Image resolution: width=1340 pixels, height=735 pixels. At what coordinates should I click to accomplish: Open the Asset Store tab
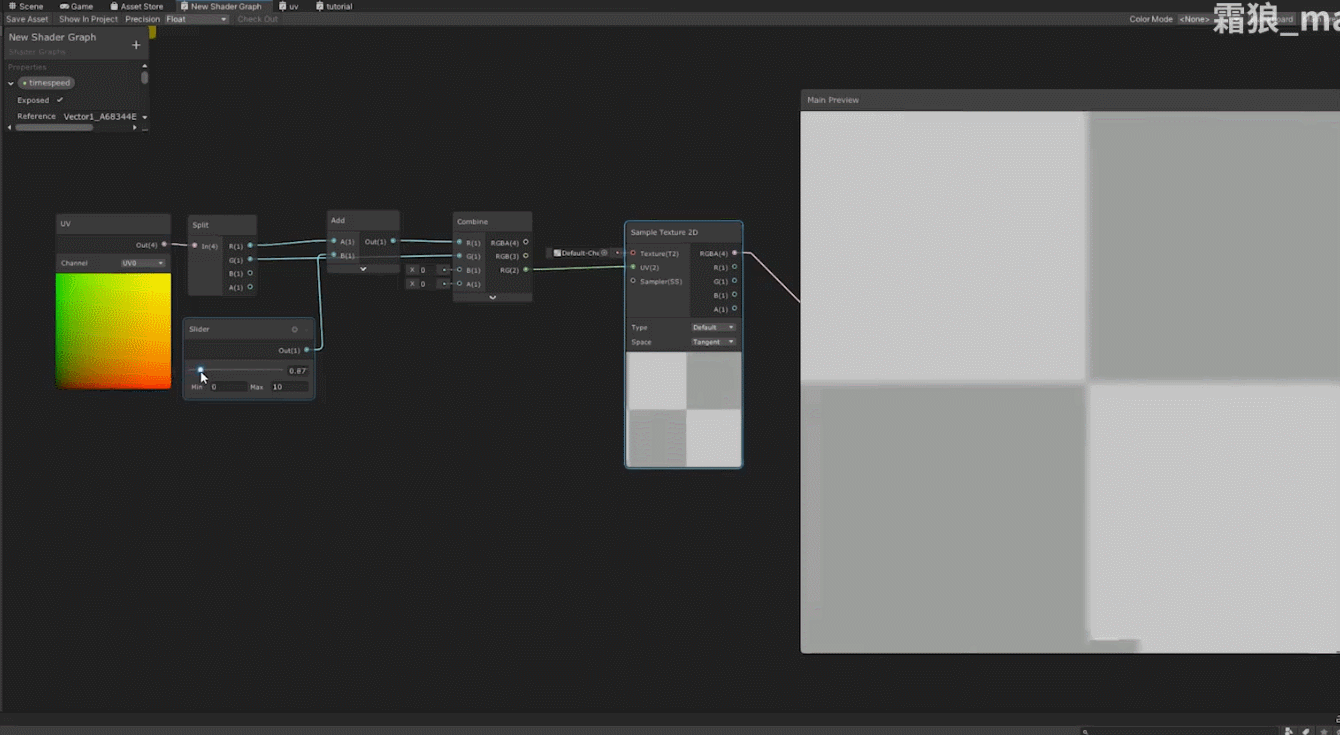pos(136,6)
